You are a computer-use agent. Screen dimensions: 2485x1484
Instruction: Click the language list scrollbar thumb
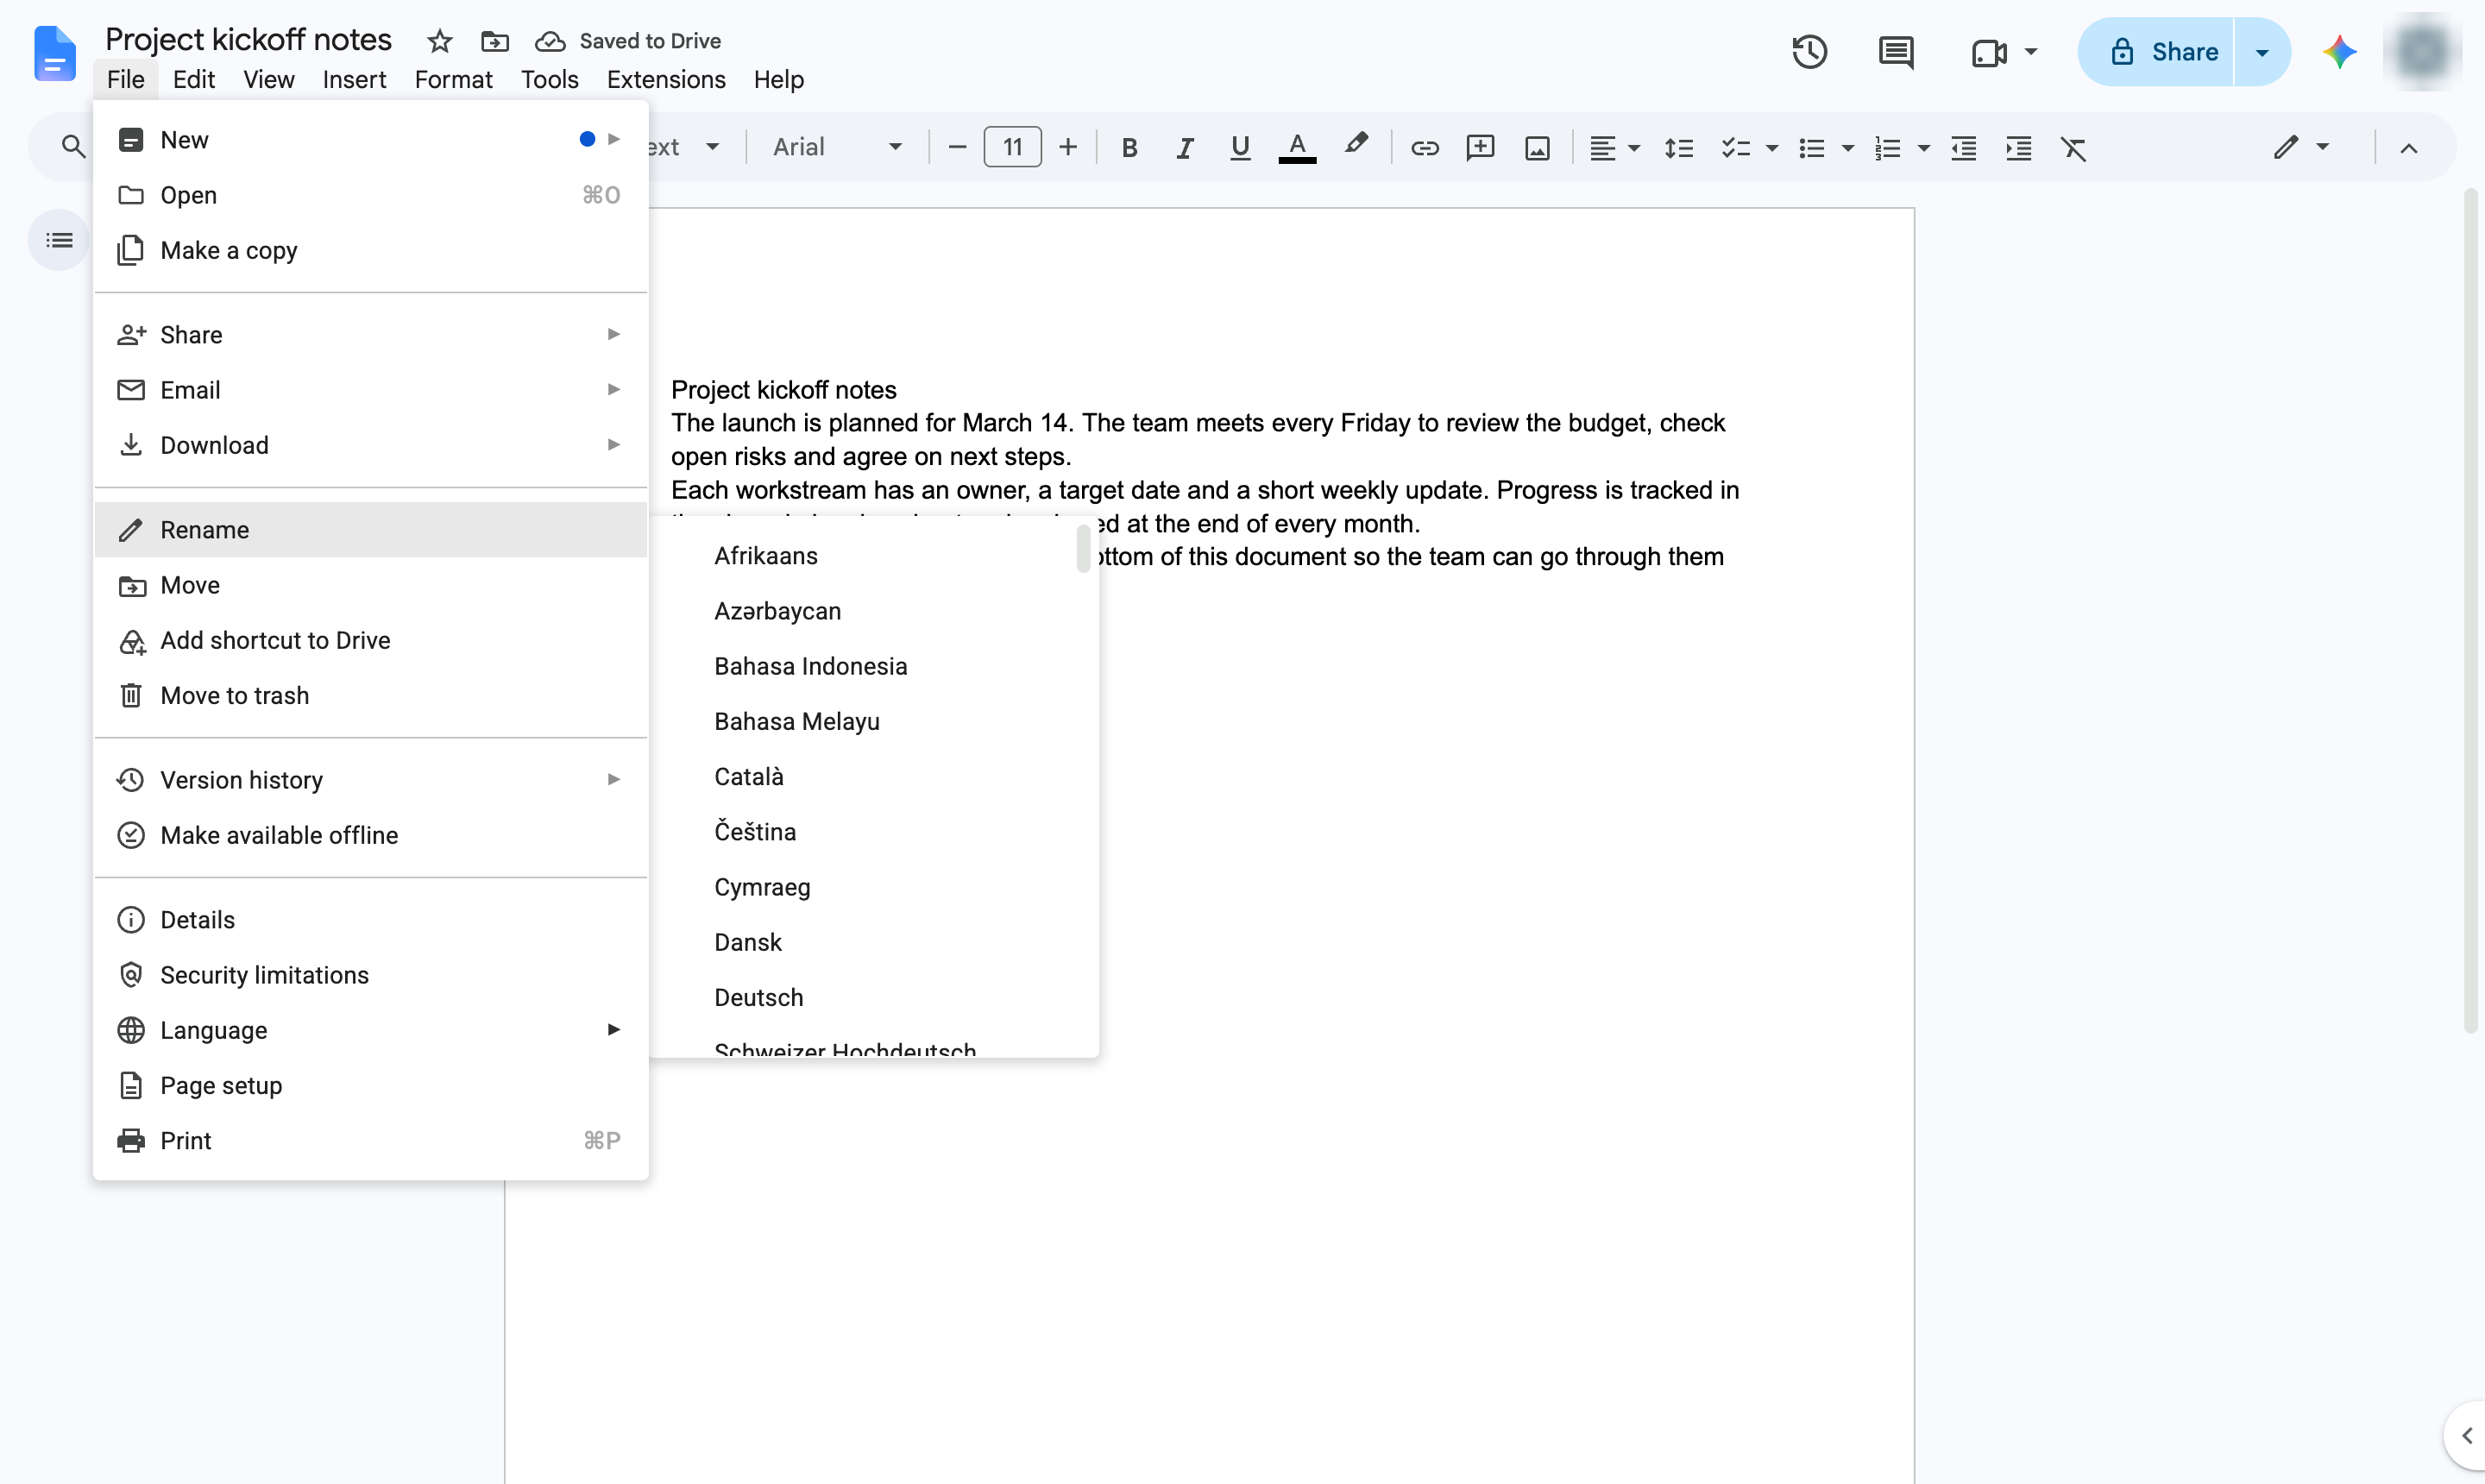(1083, 549)
